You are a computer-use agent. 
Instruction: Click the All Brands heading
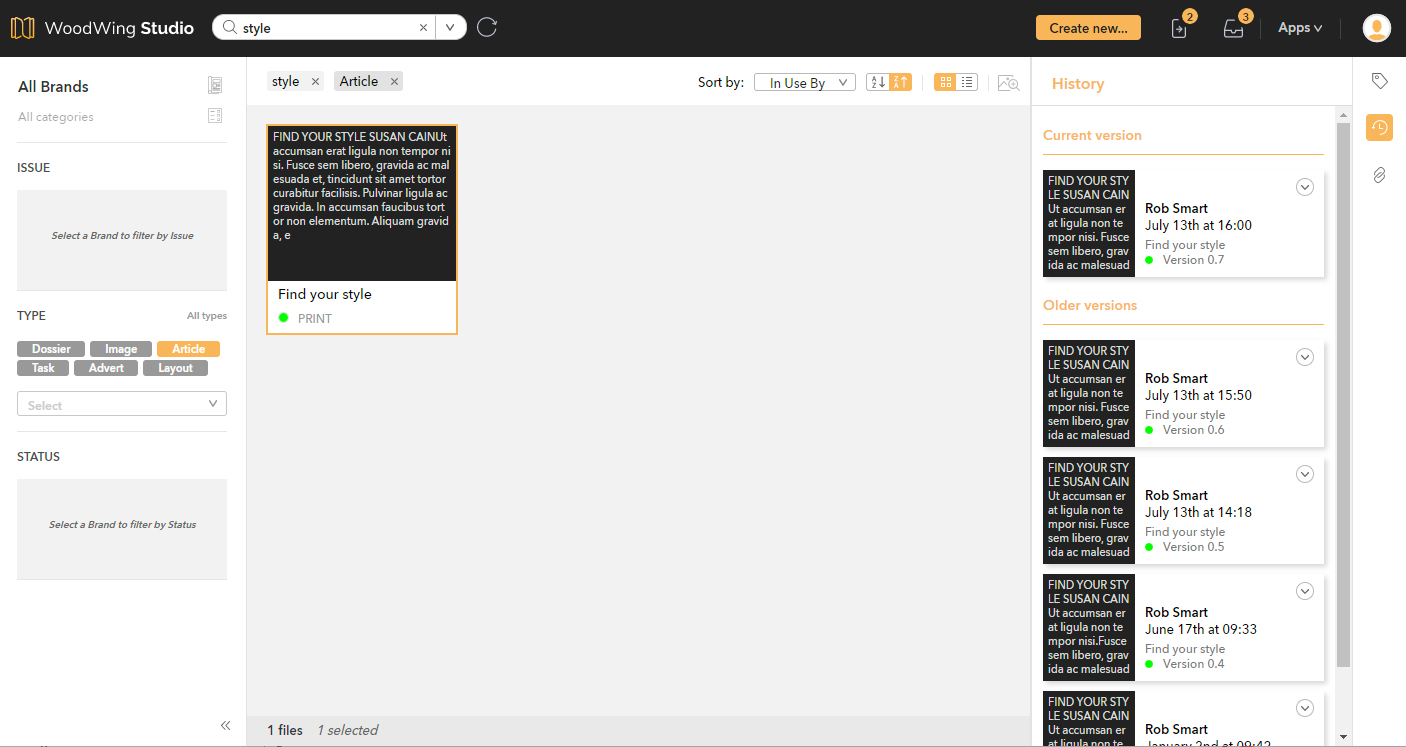[x=53, y=87]
